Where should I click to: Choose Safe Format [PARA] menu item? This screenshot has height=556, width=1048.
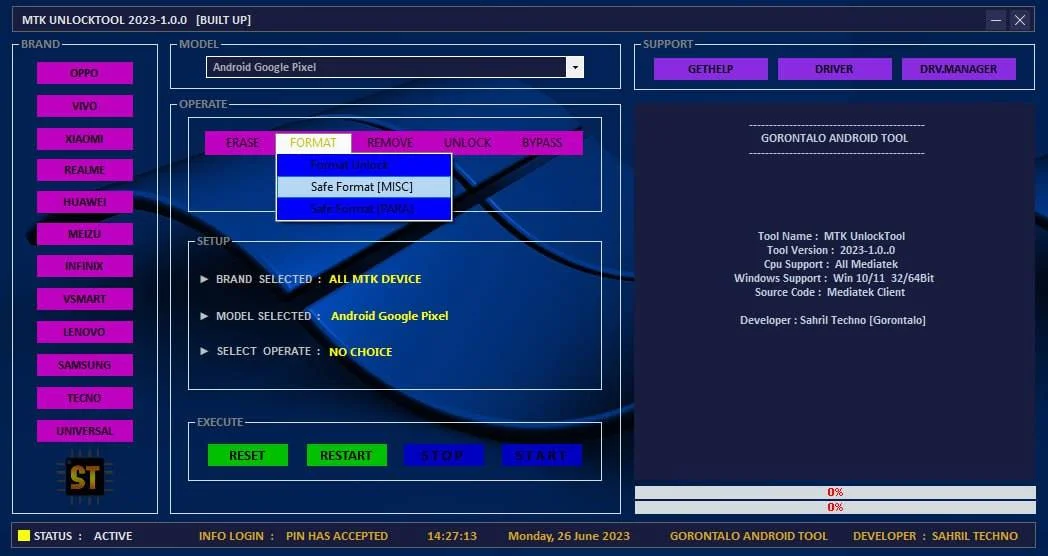364,208
